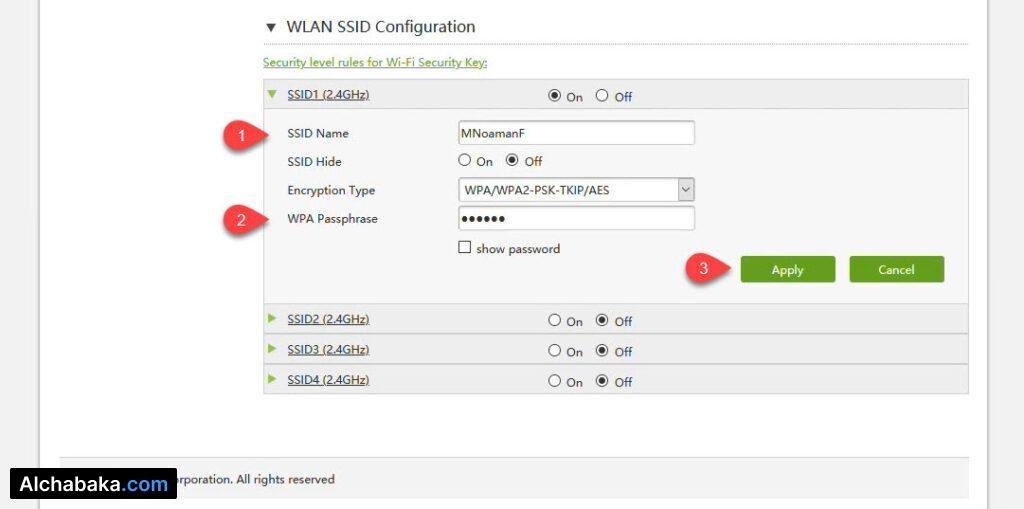The width and height of the screenshot is (1024, 509).
Task: Click the green Apply button
Action: pos(787,269)
